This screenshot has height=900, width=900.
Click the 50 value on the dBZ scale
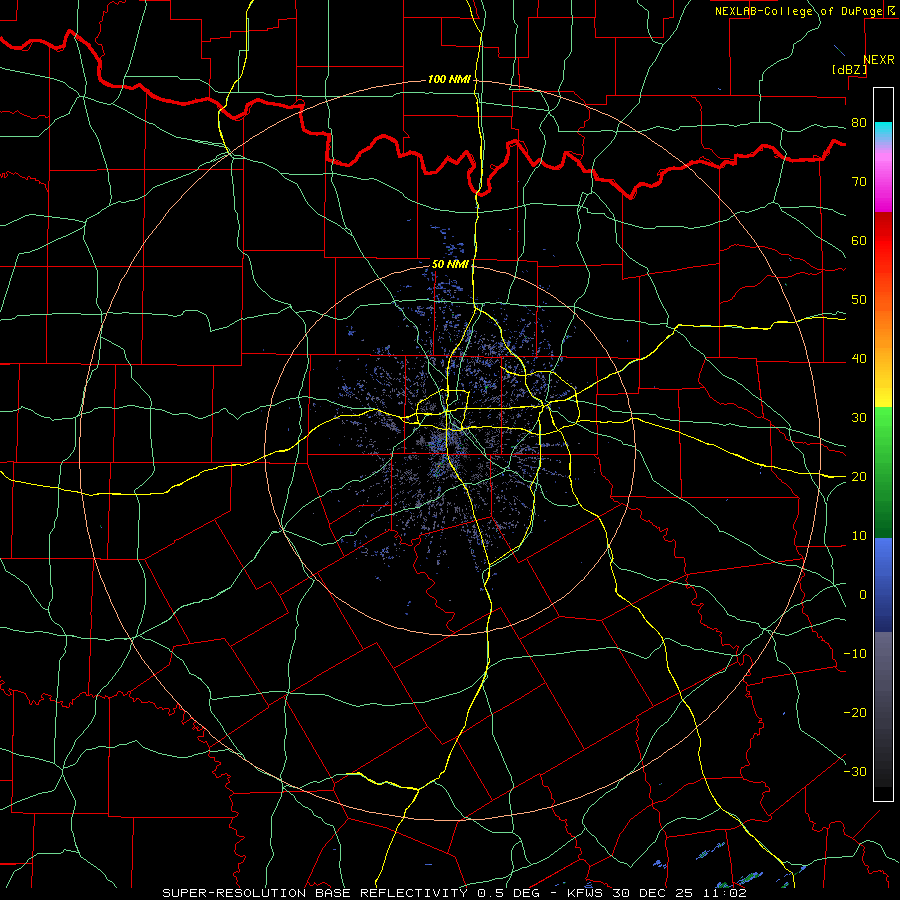tap(859, 300)
